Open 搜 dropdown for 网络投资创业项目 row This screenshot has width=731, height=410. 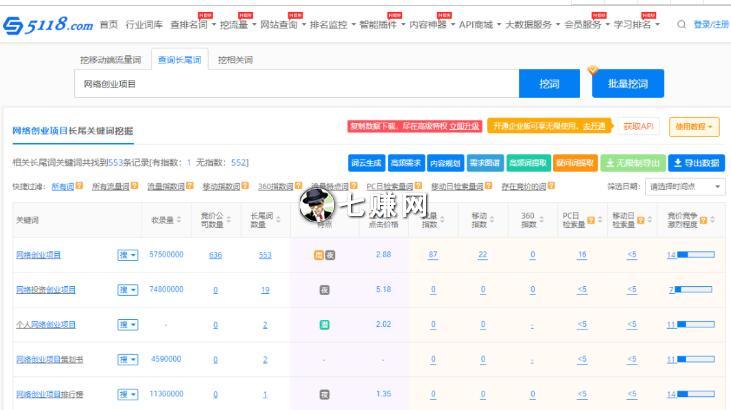(x=128, y=290)
